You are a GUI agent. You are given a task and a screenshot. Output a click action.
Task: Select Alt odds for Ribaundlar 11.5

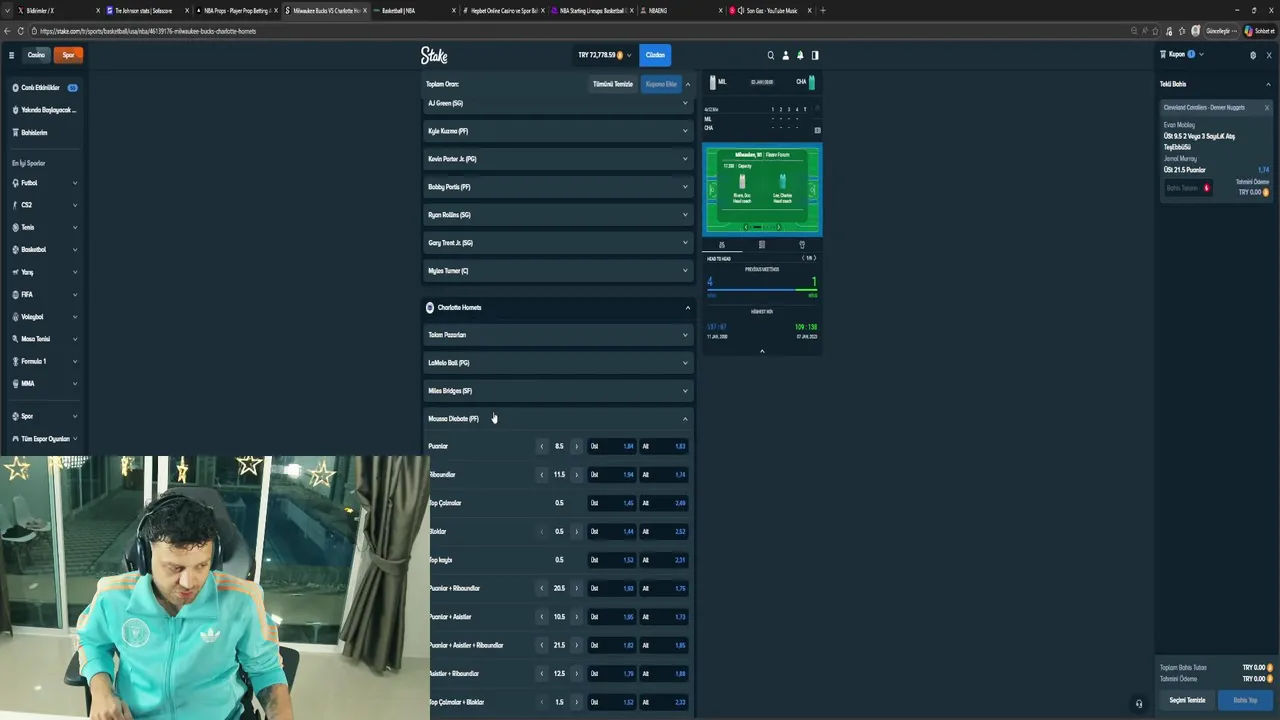[663, 475]
